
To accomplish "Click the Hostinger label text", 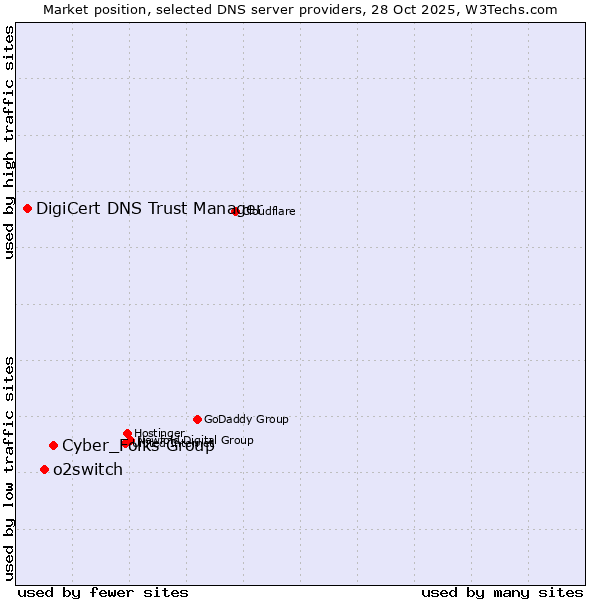I will 159,433.
